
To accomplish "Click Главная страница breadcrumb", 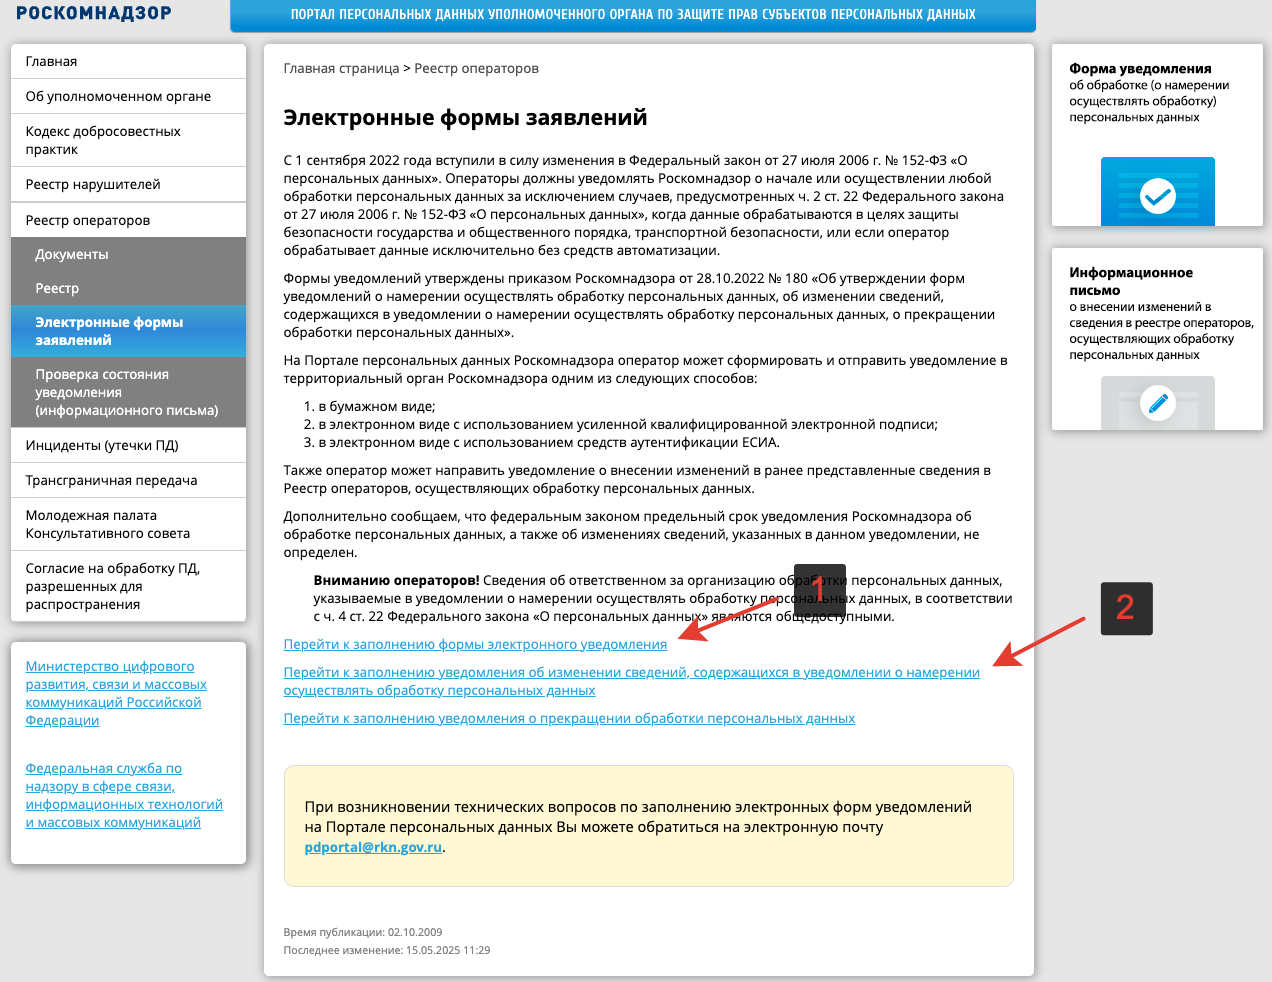I will tap(341, 68).
